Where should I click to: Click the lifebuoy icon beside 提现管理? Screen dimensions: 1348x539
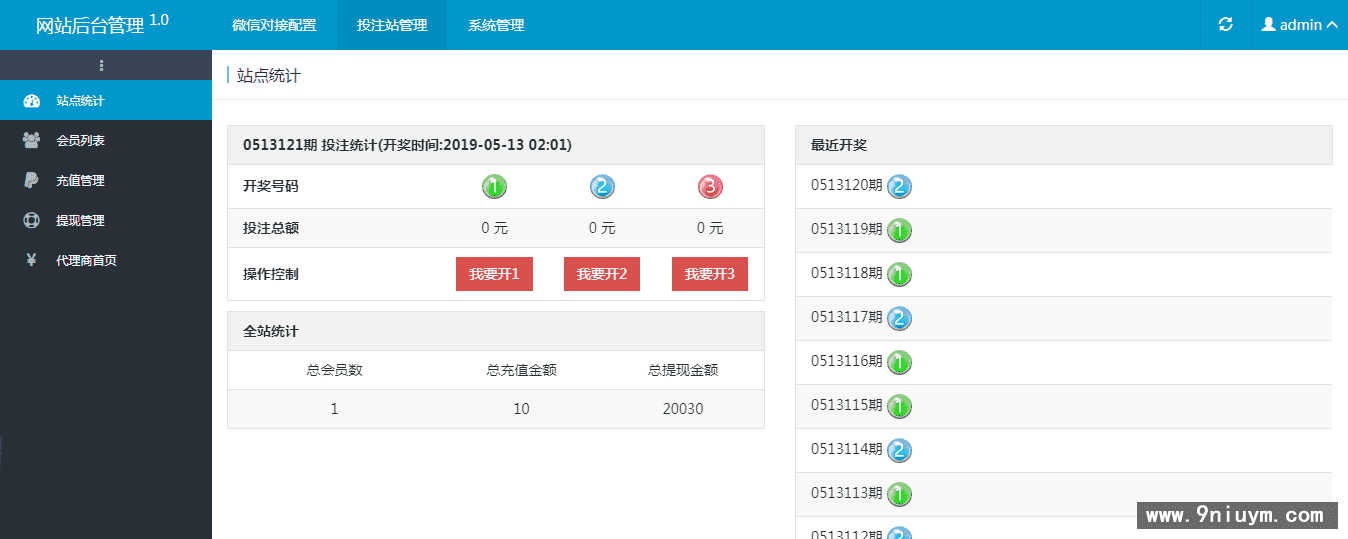(31, 221)
